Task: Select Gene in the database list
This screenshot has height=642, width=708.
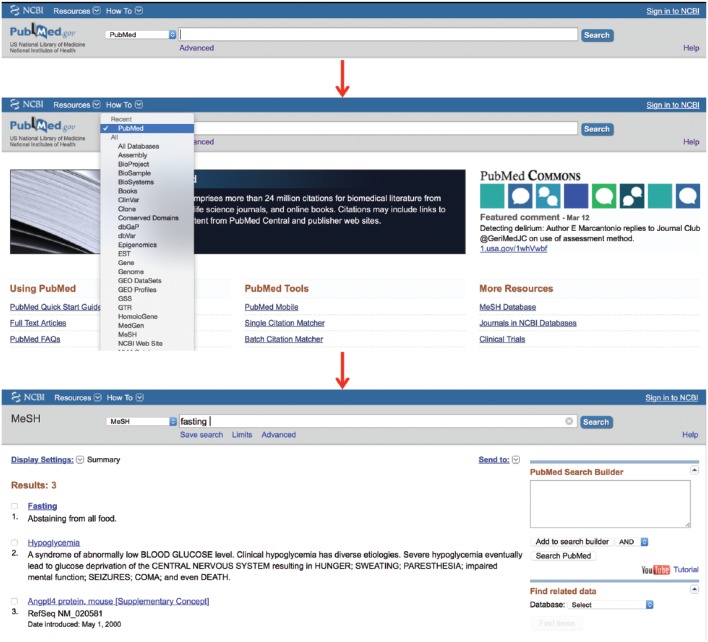Action: coord(126,263)
